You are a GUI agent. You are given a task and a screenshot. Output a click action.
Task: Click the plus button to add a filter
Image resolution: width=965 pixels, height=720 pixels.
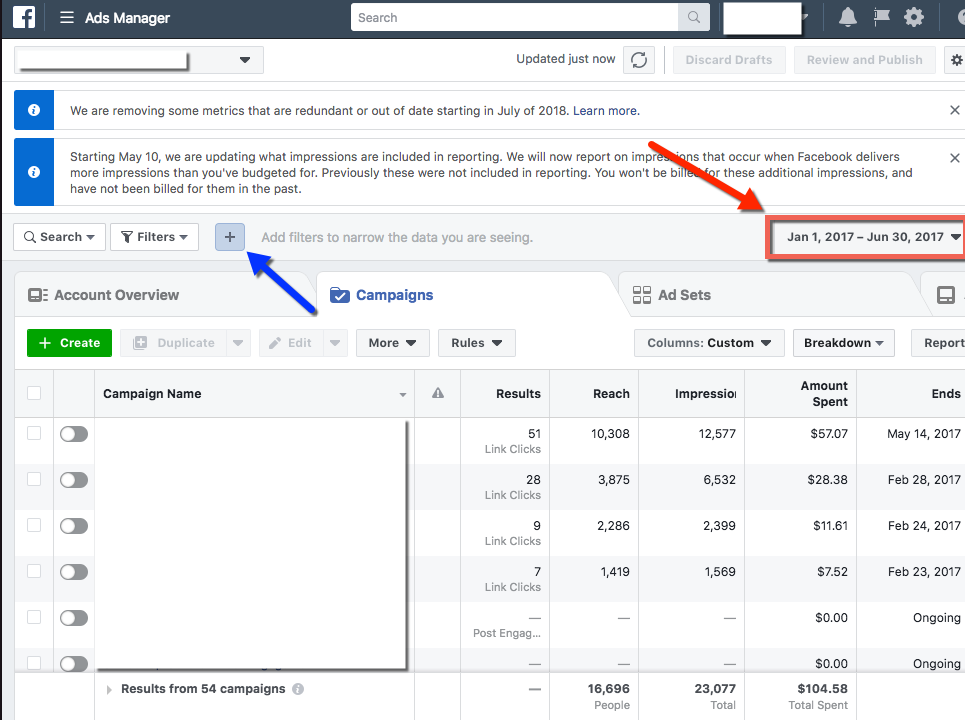tap(230, 237)
